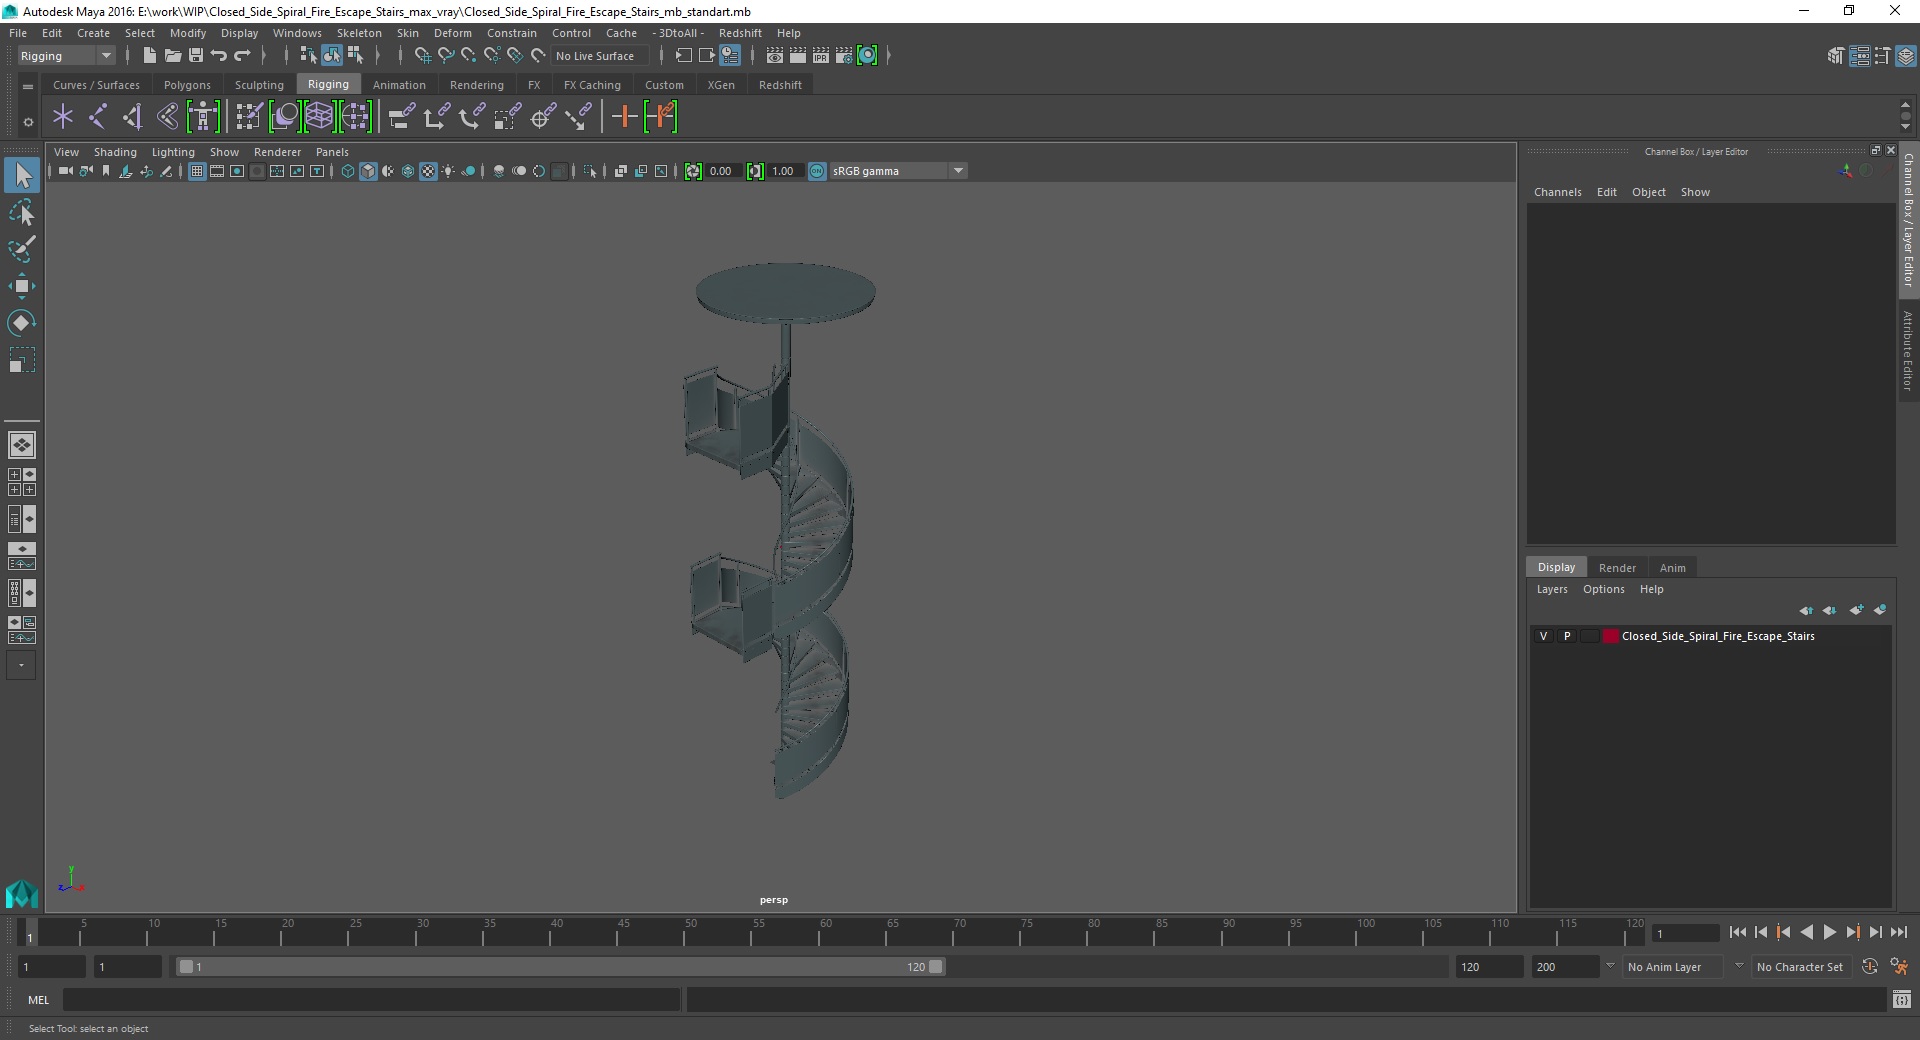Toggle smooth shade all in viewport
The width and height of the screenshot is (1920, 1040).
(368, 171)
